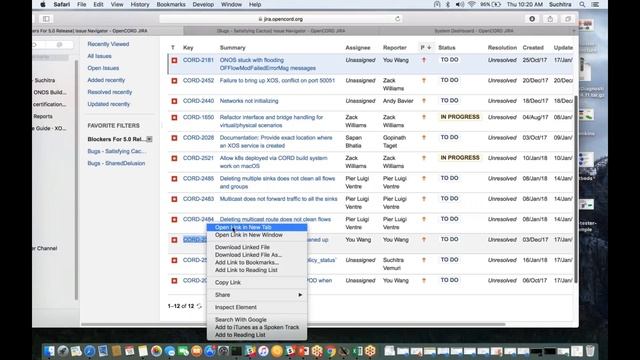Screen dimensions: 640x360
Task: Open the volume control in menu bar
Action: [x=460, y=4]
